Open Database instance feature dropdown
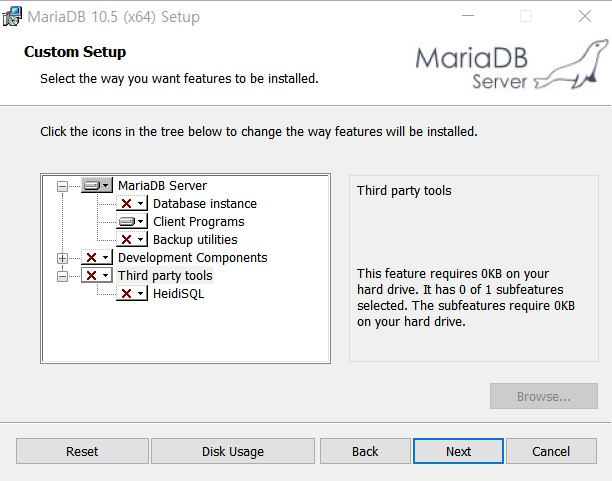 (x=132, y=203)
